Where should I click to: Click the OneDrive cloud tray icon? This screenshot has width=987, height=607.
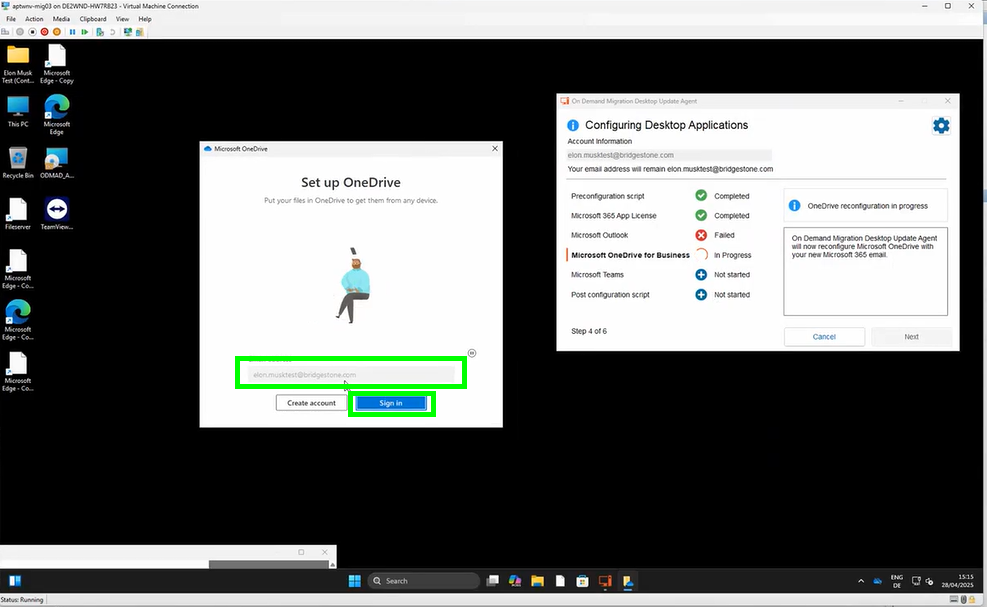point(877,581)
